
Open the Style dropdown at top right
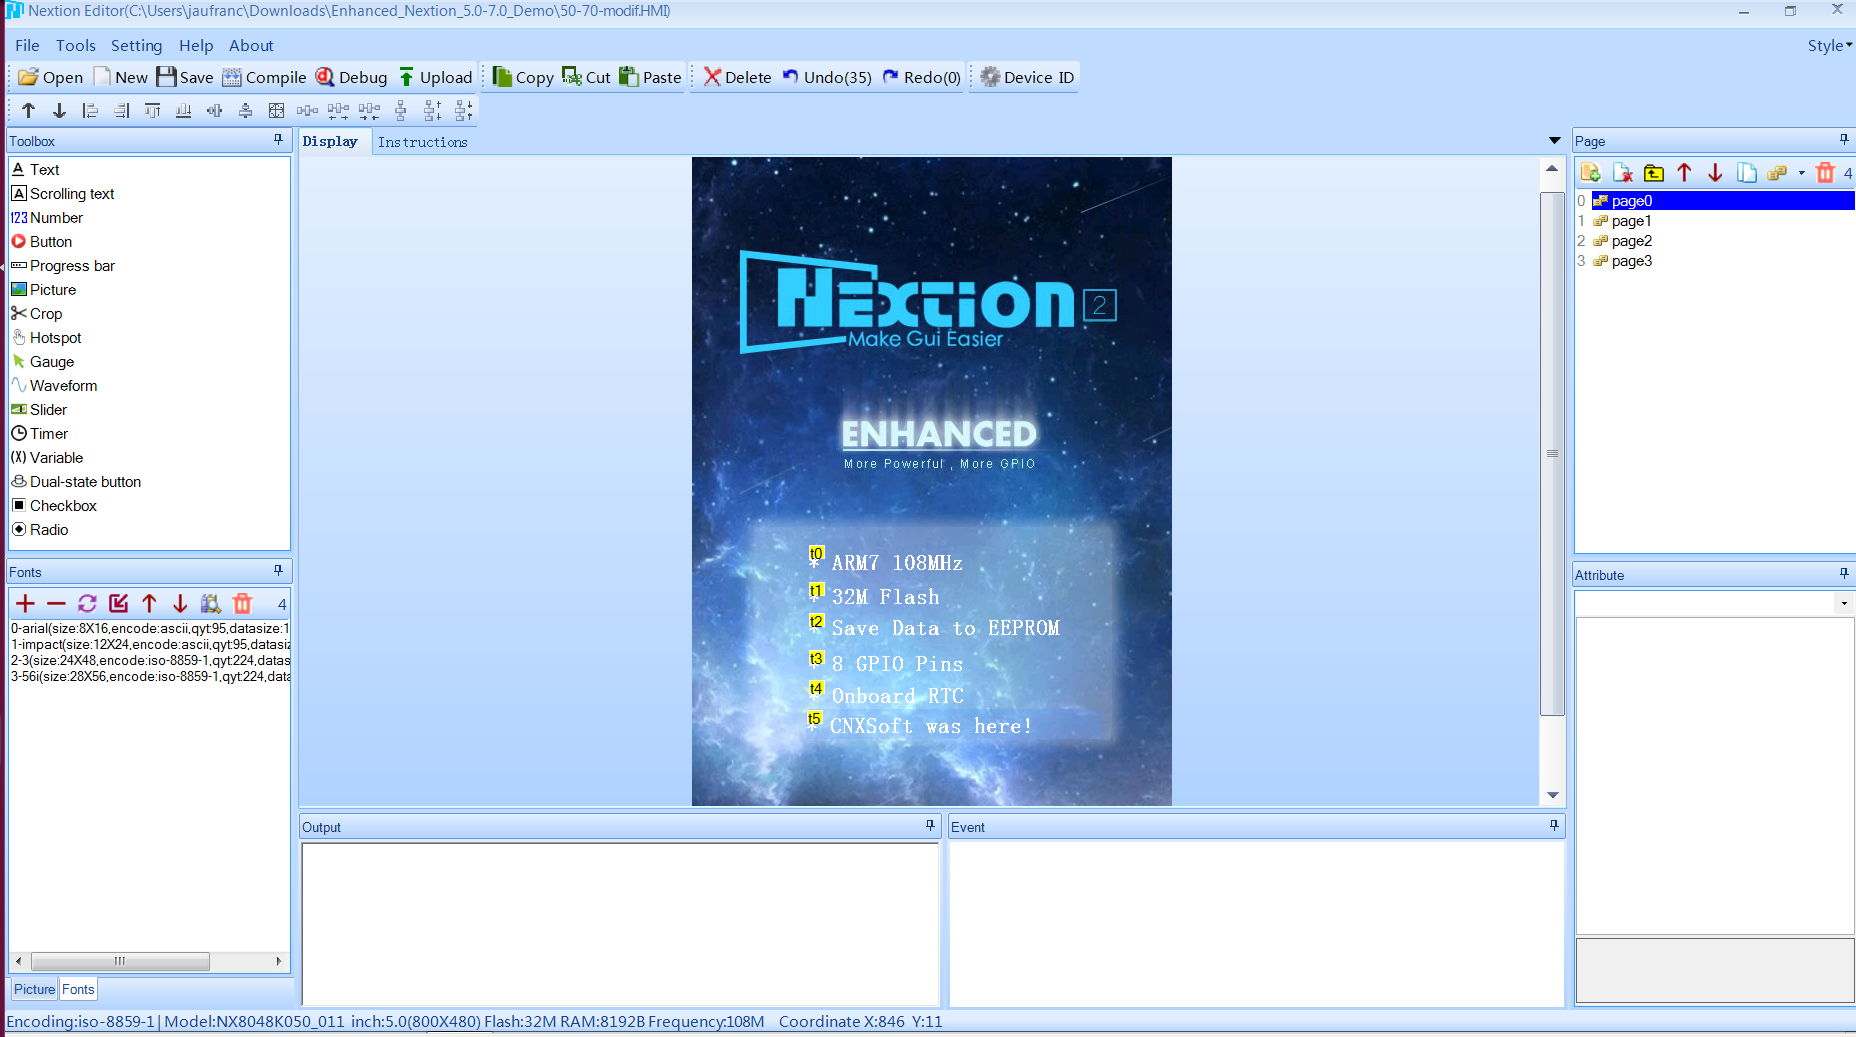[x=1830, y=45]
